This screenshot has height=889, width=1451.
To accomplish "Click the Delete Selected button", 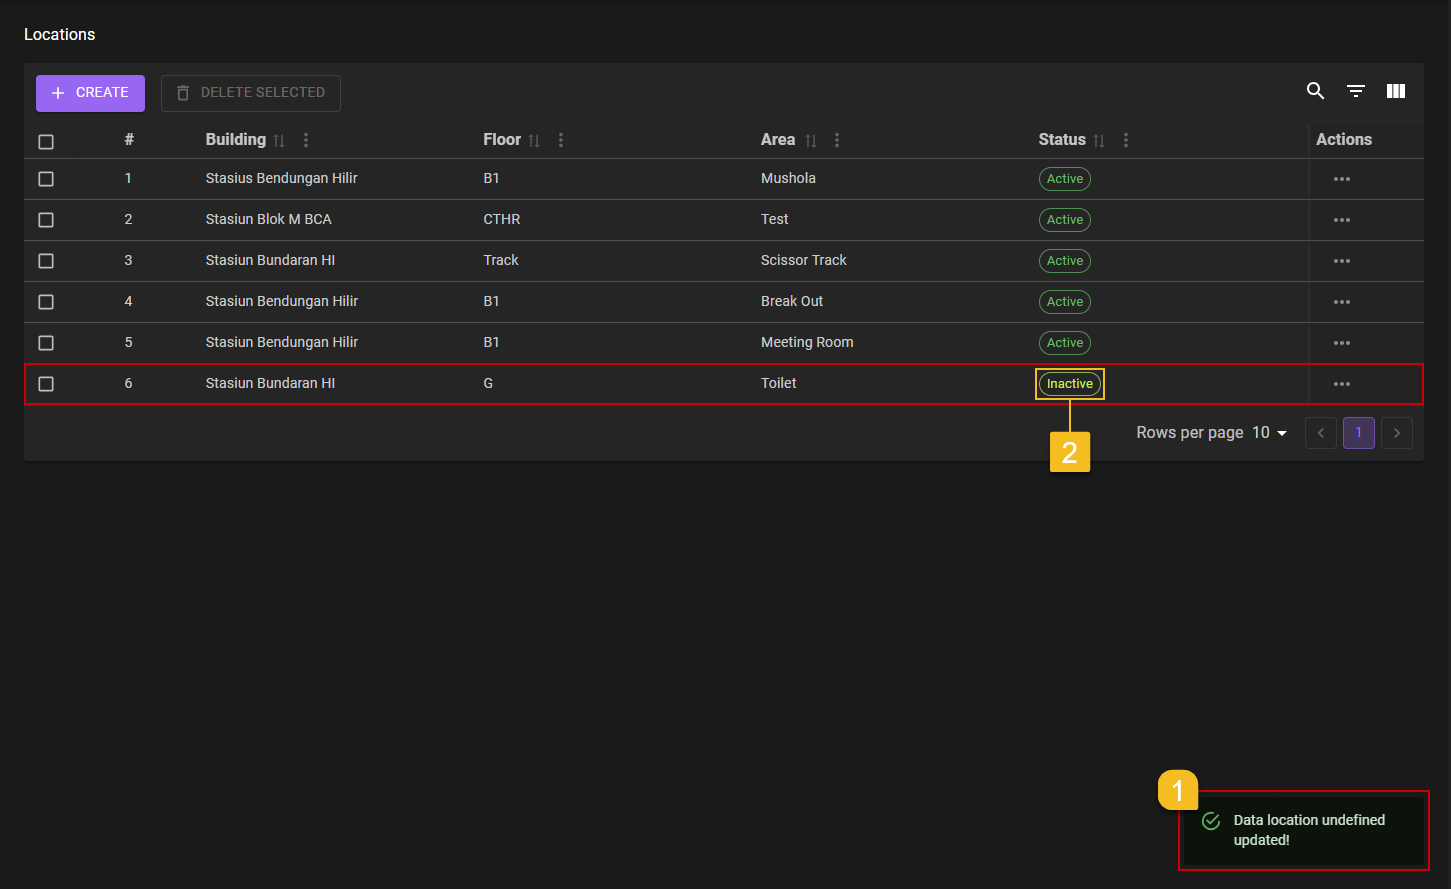I will 250,92.
